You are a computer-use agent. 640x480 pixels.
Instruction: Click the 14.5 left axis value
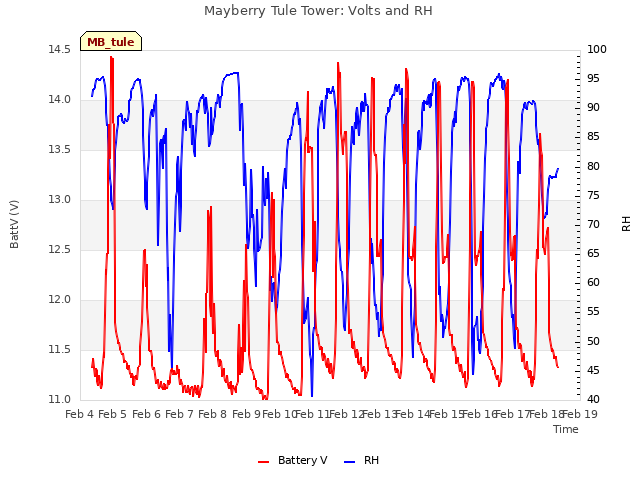pos(59,49)
